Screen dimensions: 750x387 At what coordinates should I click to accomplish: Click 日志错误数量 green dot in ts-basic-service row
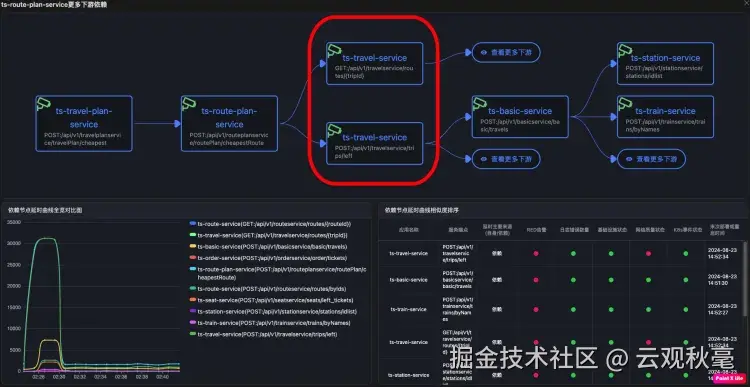[x=573, y=280]
